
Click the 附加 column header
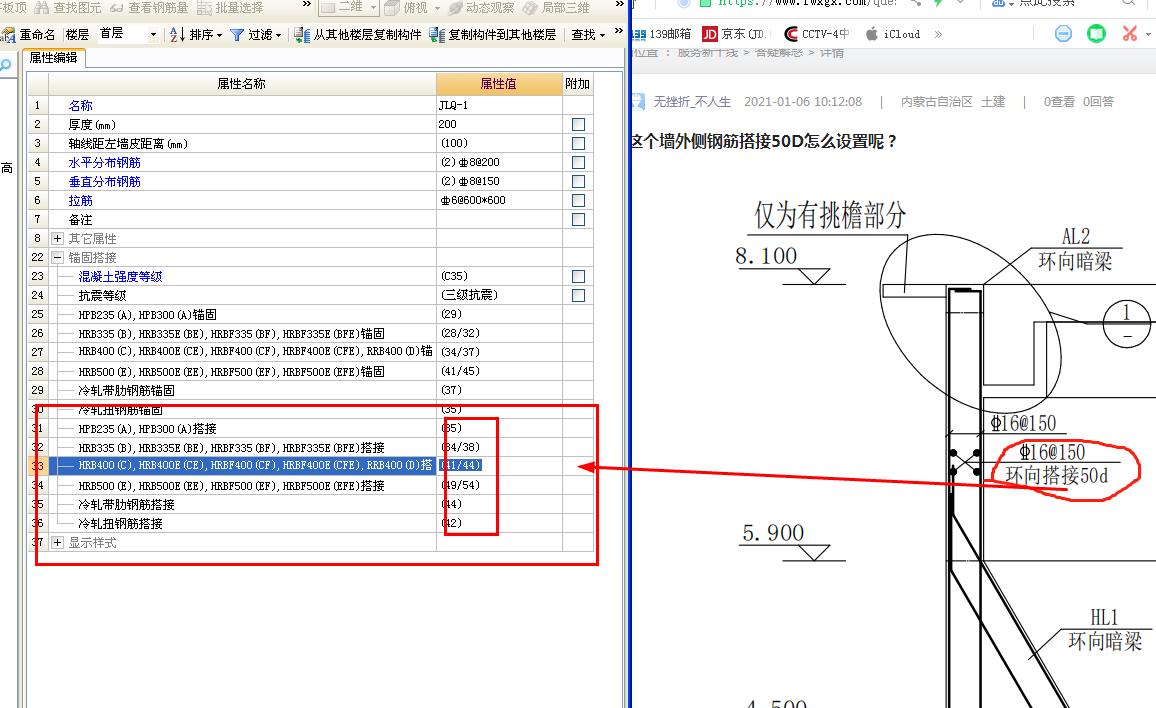pos(577,84)
